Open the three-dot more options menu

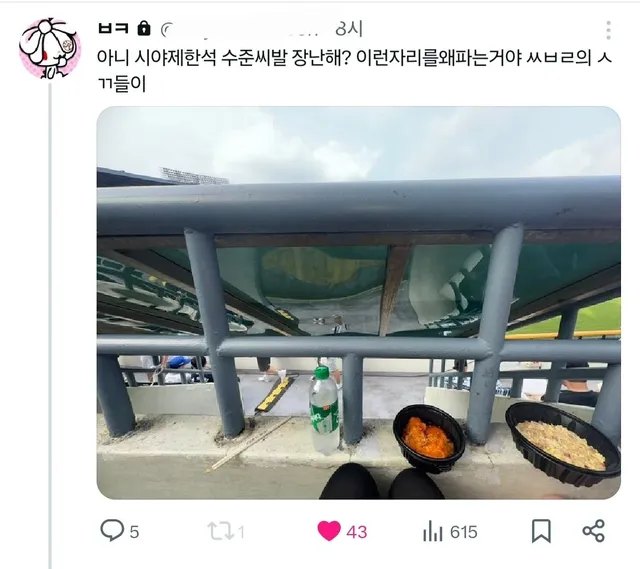pyautogui.click(x=608, y=30)
